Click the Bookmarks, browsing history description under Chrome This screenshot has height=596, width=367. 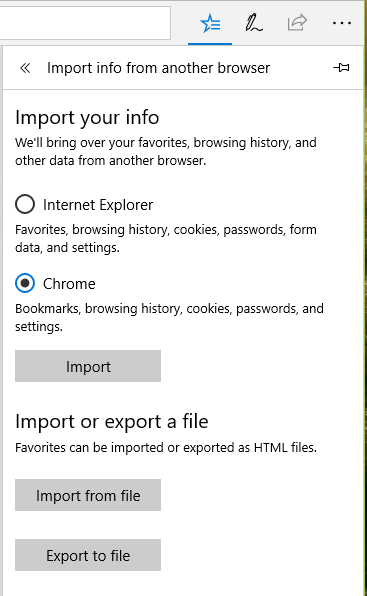click(169, 317)
